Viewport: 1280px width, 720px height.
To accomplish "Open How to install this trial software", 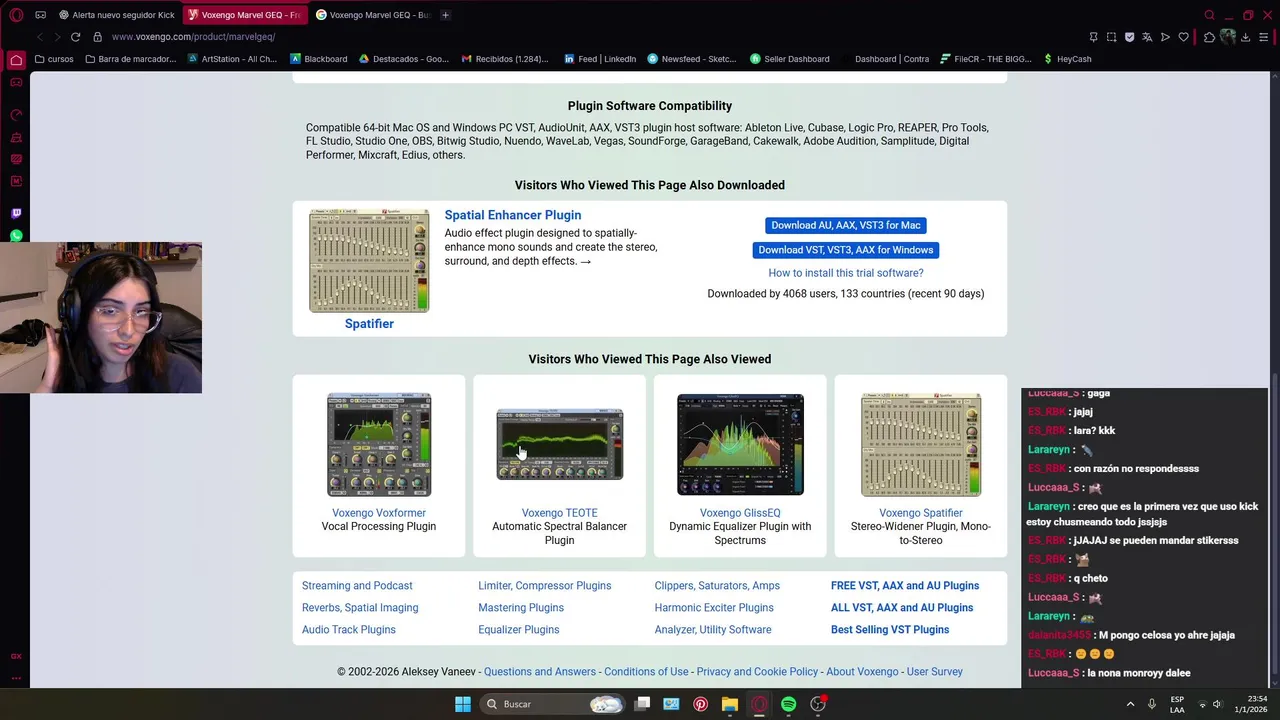I will (x=846, y=273).
